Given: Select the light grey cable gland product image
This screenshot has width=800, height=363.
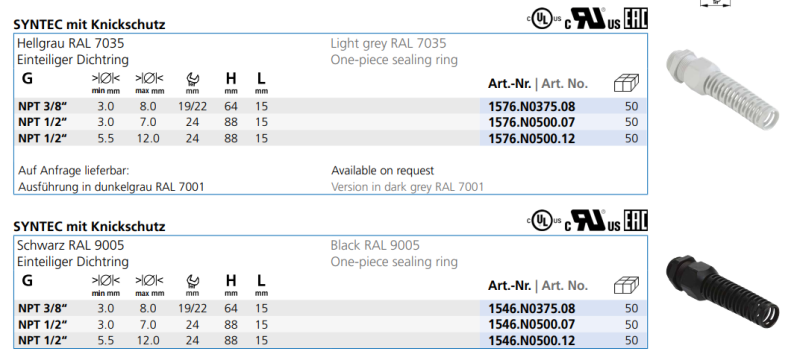Looking at the screenshot, I should [x=722, y=89].
